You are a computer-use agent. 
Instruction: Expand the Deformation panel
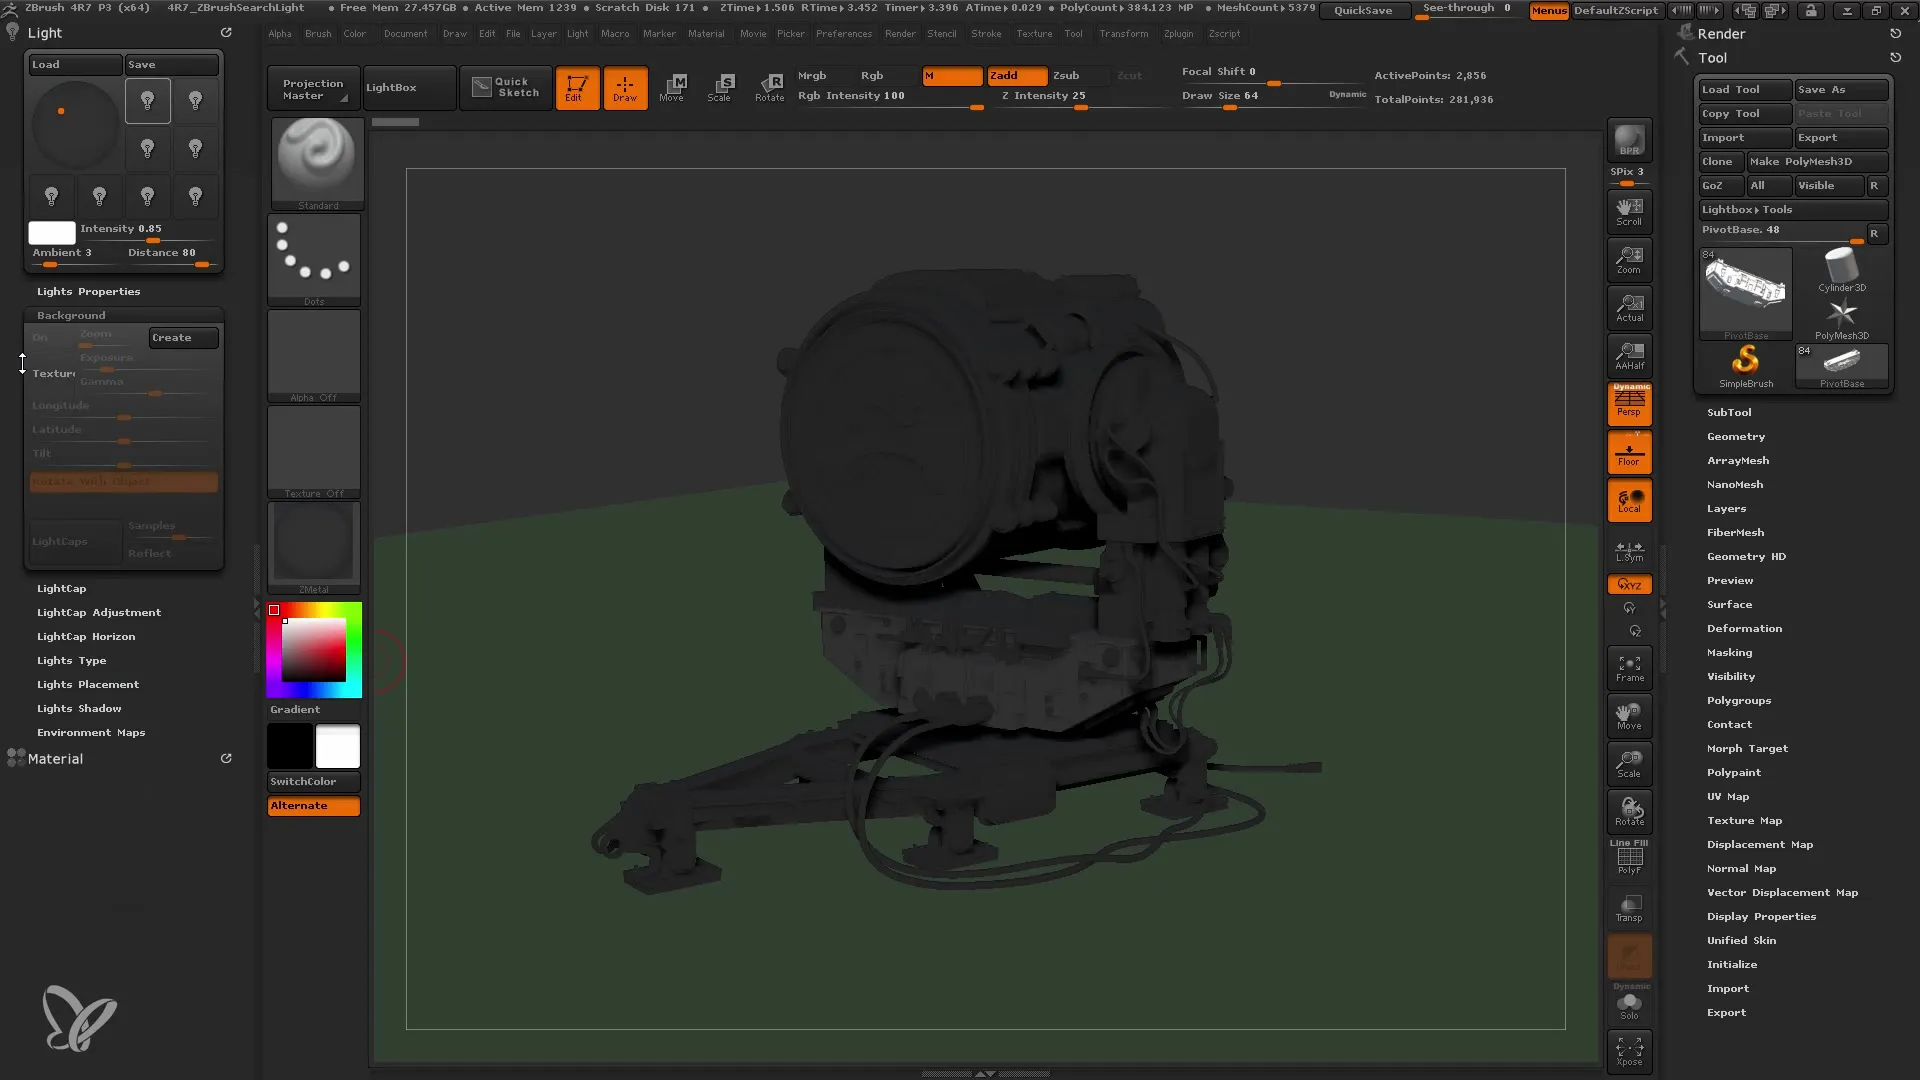coord(1745,628)
